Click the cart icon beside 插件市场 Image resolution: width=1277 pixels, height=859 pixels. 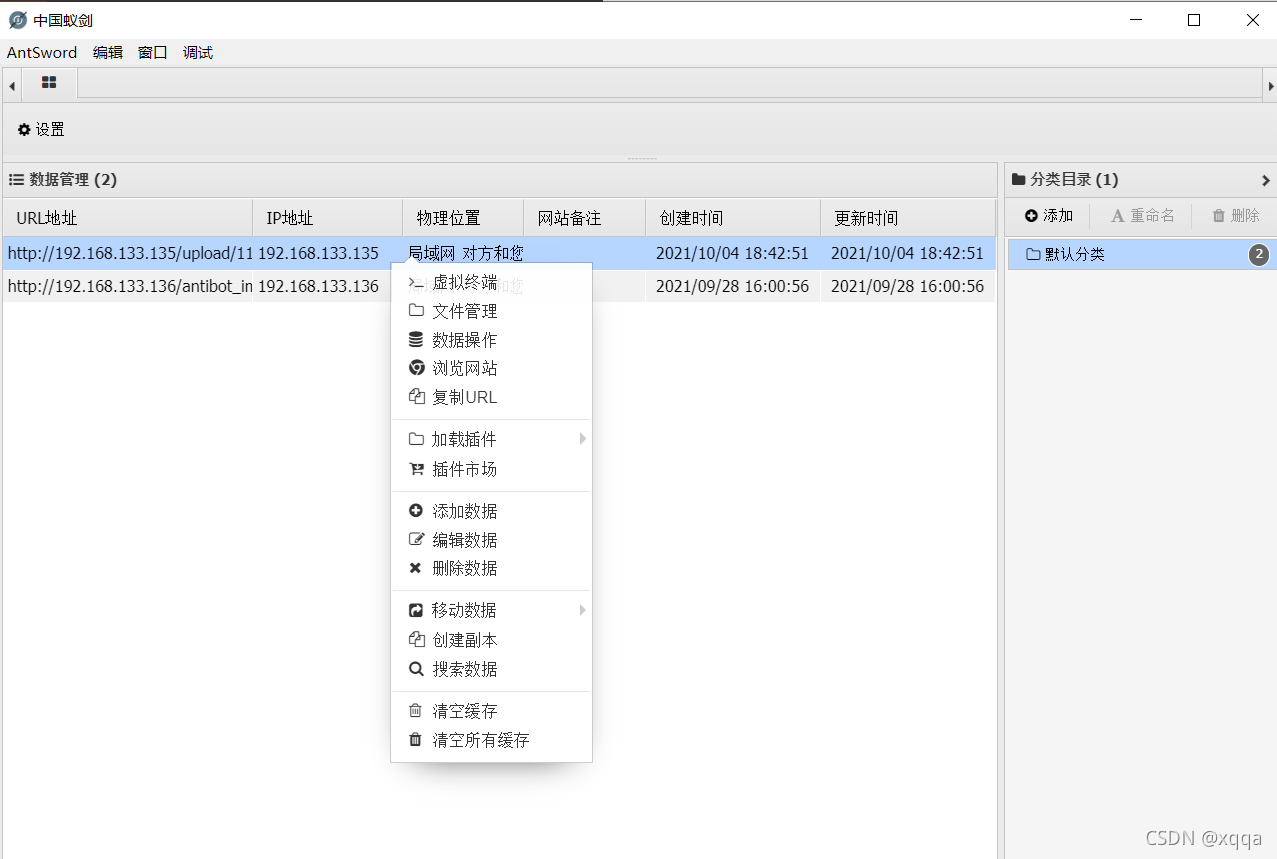tap(416, 469)
